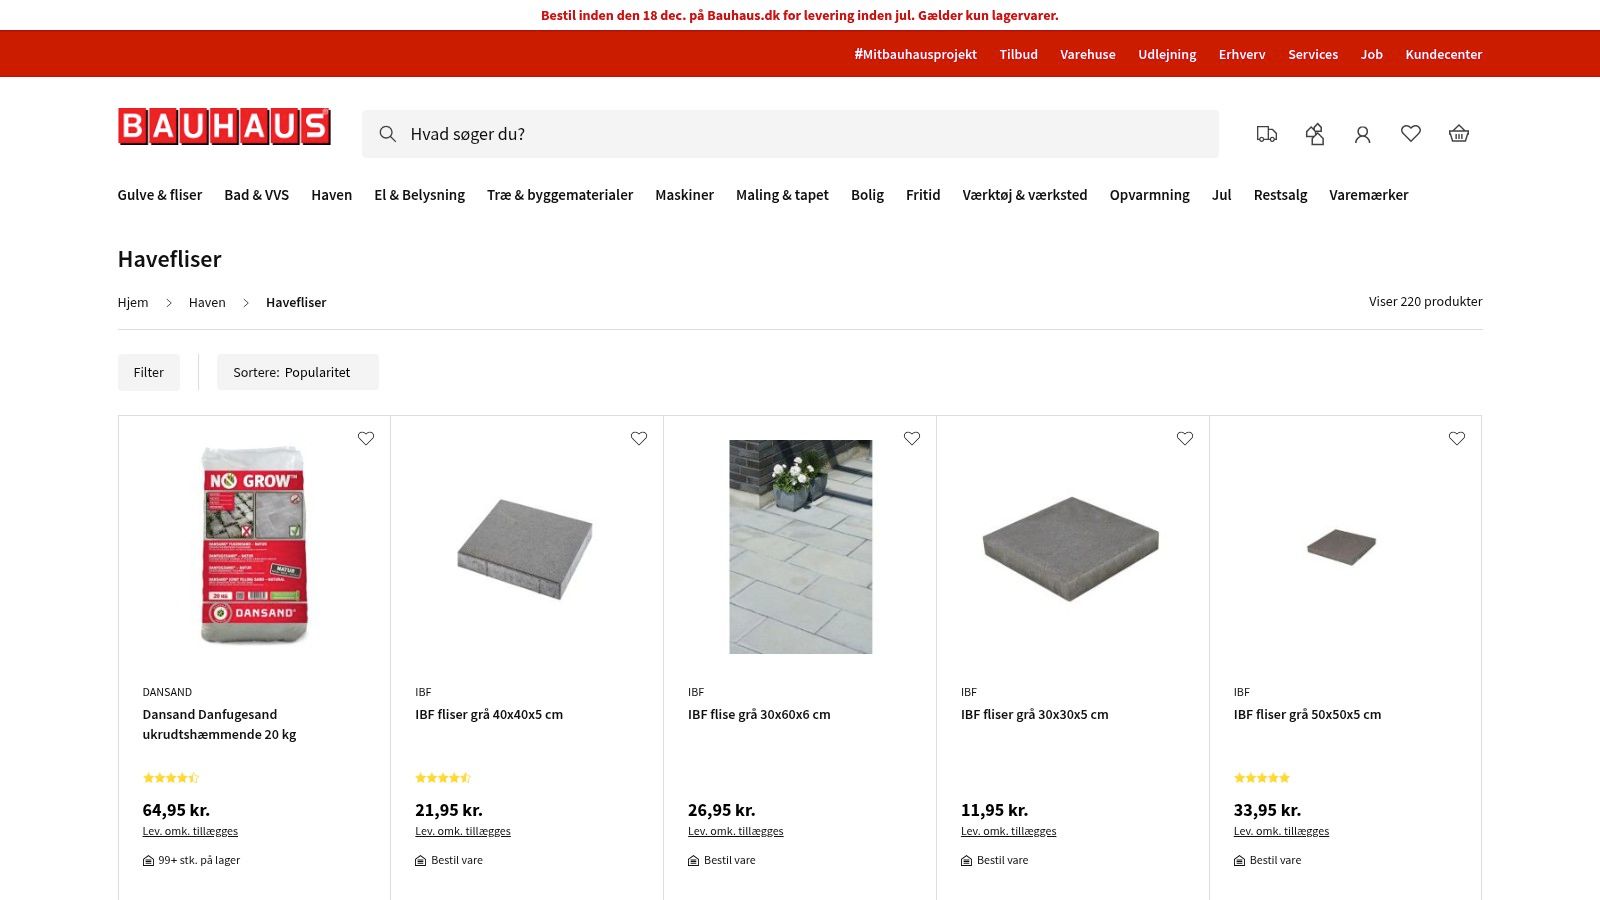The image size is (1600, 900).
Task: Favorite IBF flise grå 30x60x6 cm
Action: coord(912,438)
